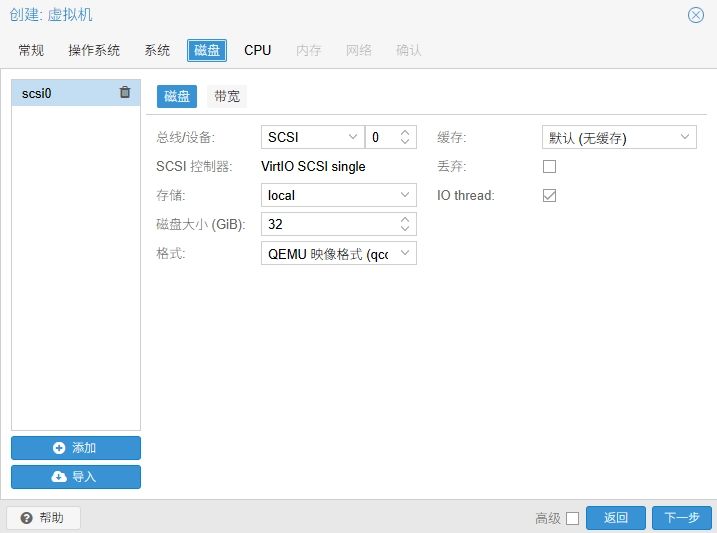Open the 带宽 (Bandwidth) sub-tab
Image resolution: width=717 pixels, height=533 pixels.
point(227,96)
